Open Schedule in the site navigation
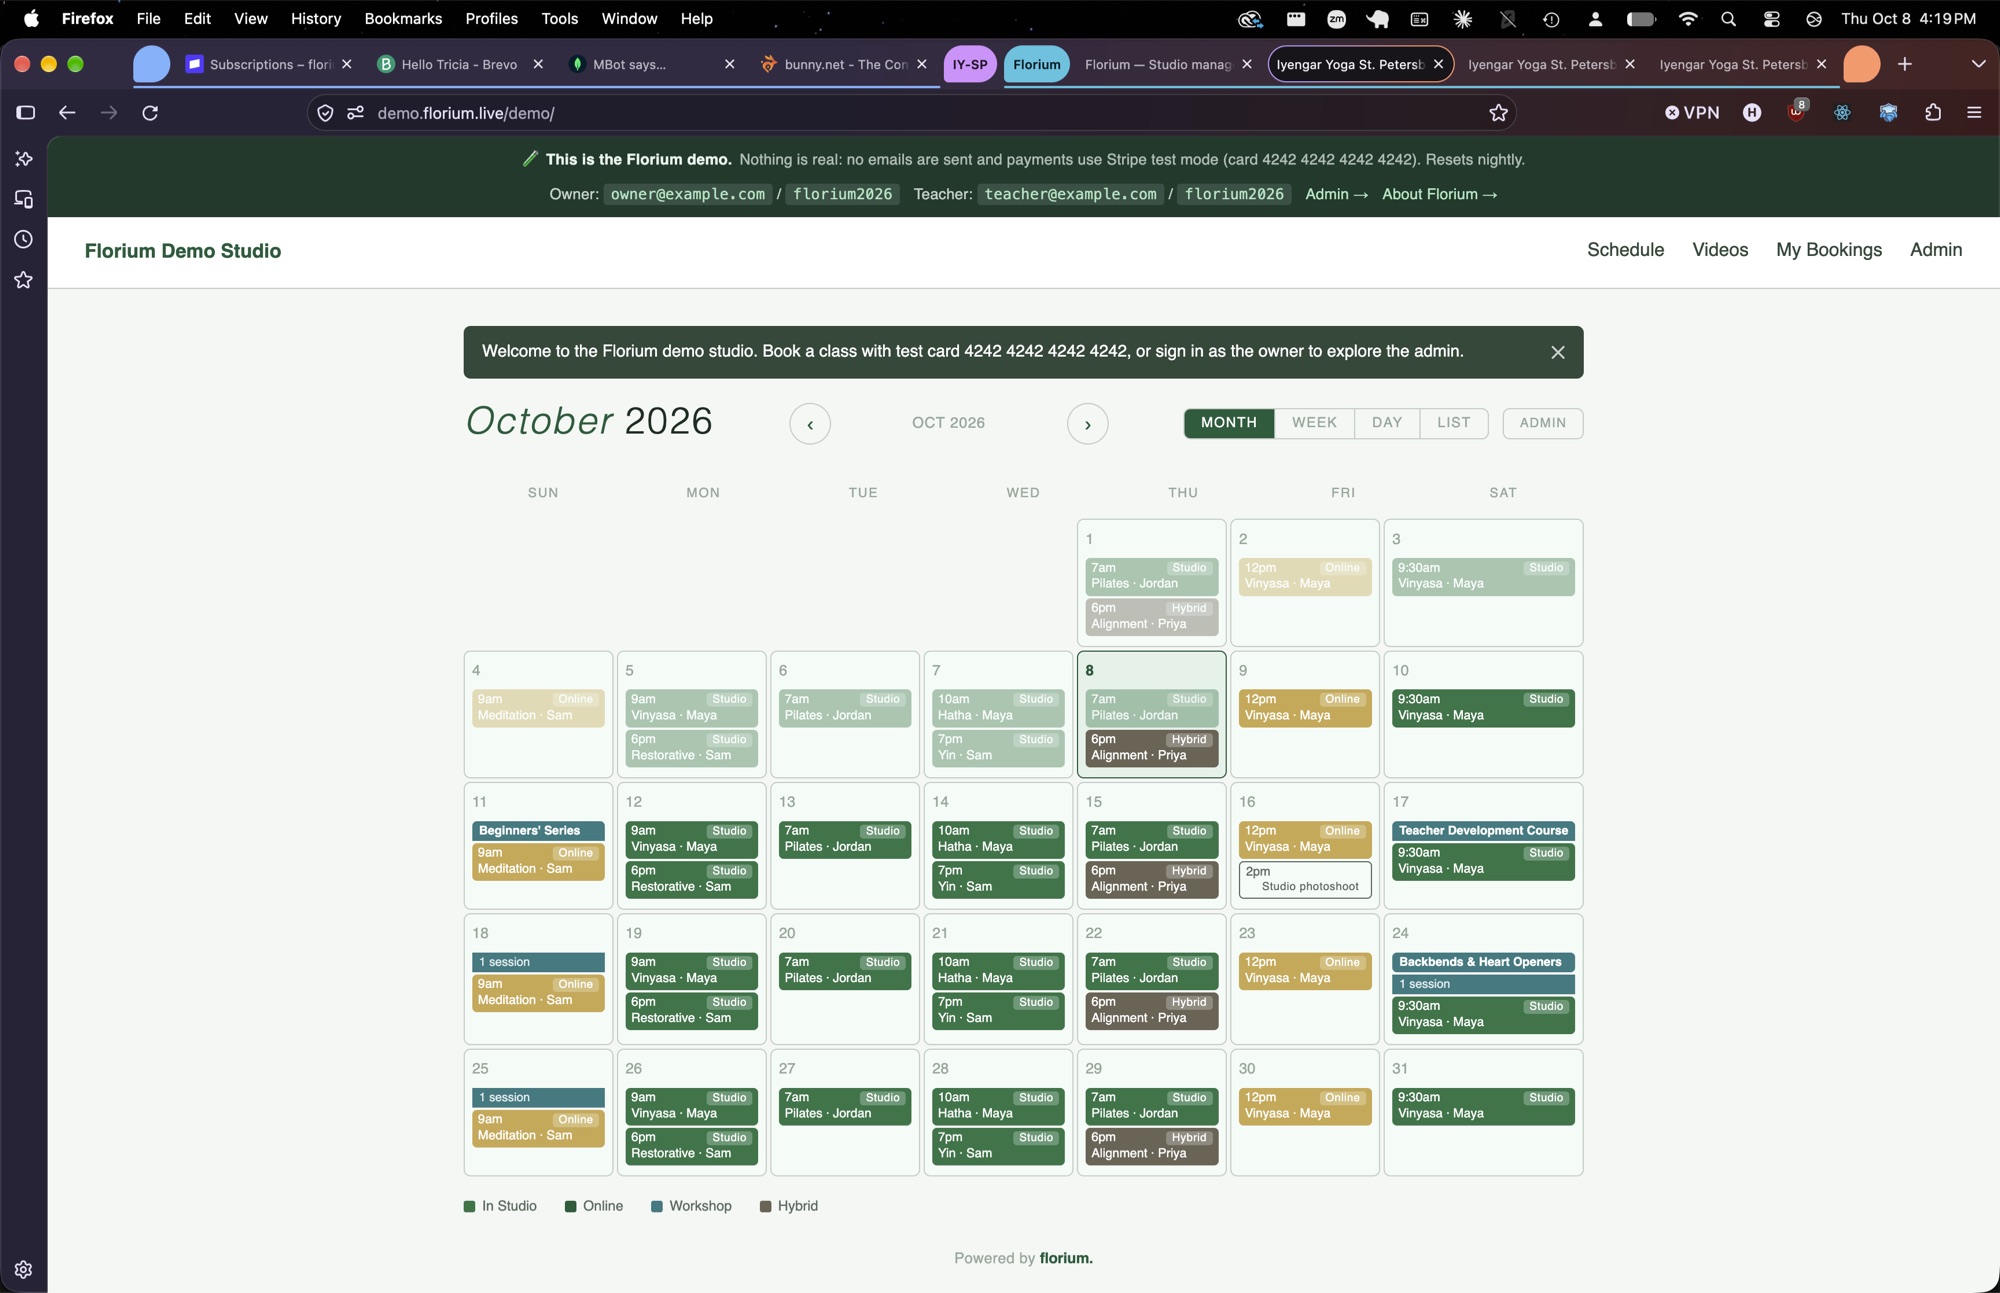 pyautogui.click(x=1626, y=250)
